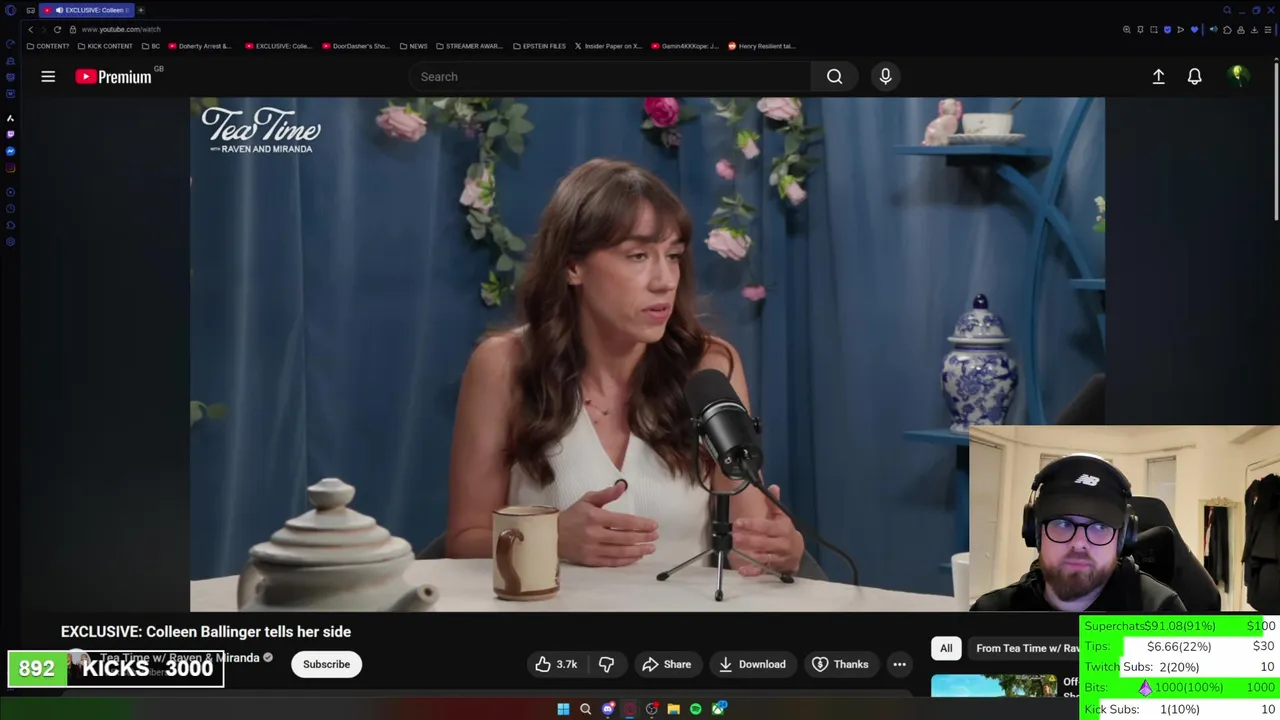Toggle the ad blocker shield icon
The width and height of the screenshot is (1280, 720).
tap(1167, 29)
